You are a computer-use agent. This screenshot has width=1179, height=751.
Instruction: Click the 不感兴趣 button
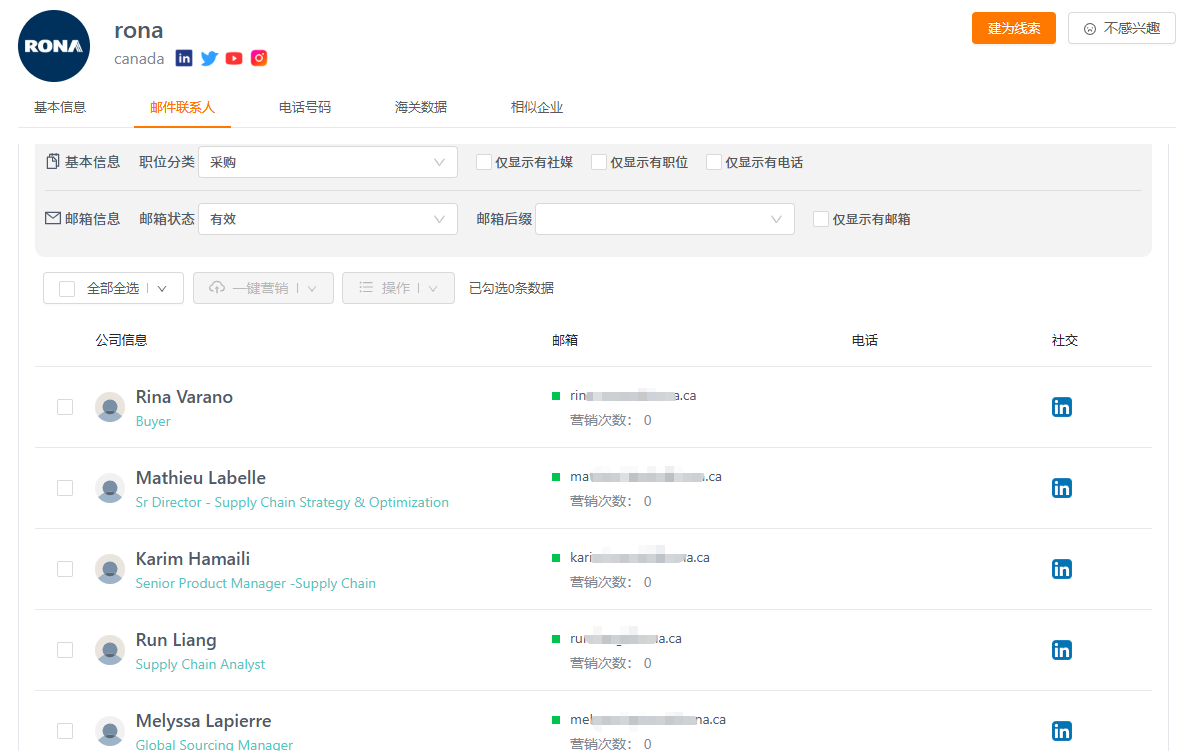(x=1121, y=29)
